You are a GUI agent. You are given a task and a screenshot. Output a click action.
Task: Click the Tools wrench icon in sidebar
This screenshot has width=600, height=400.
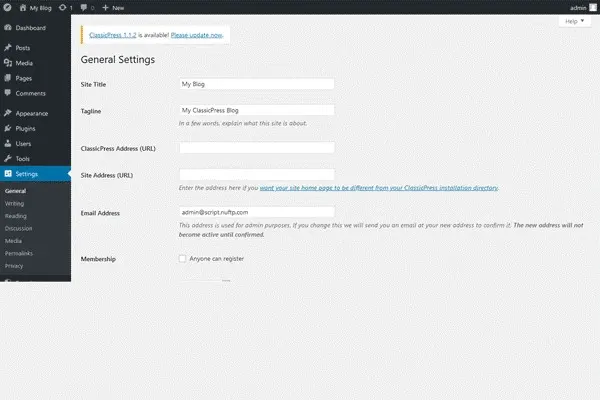9,159
